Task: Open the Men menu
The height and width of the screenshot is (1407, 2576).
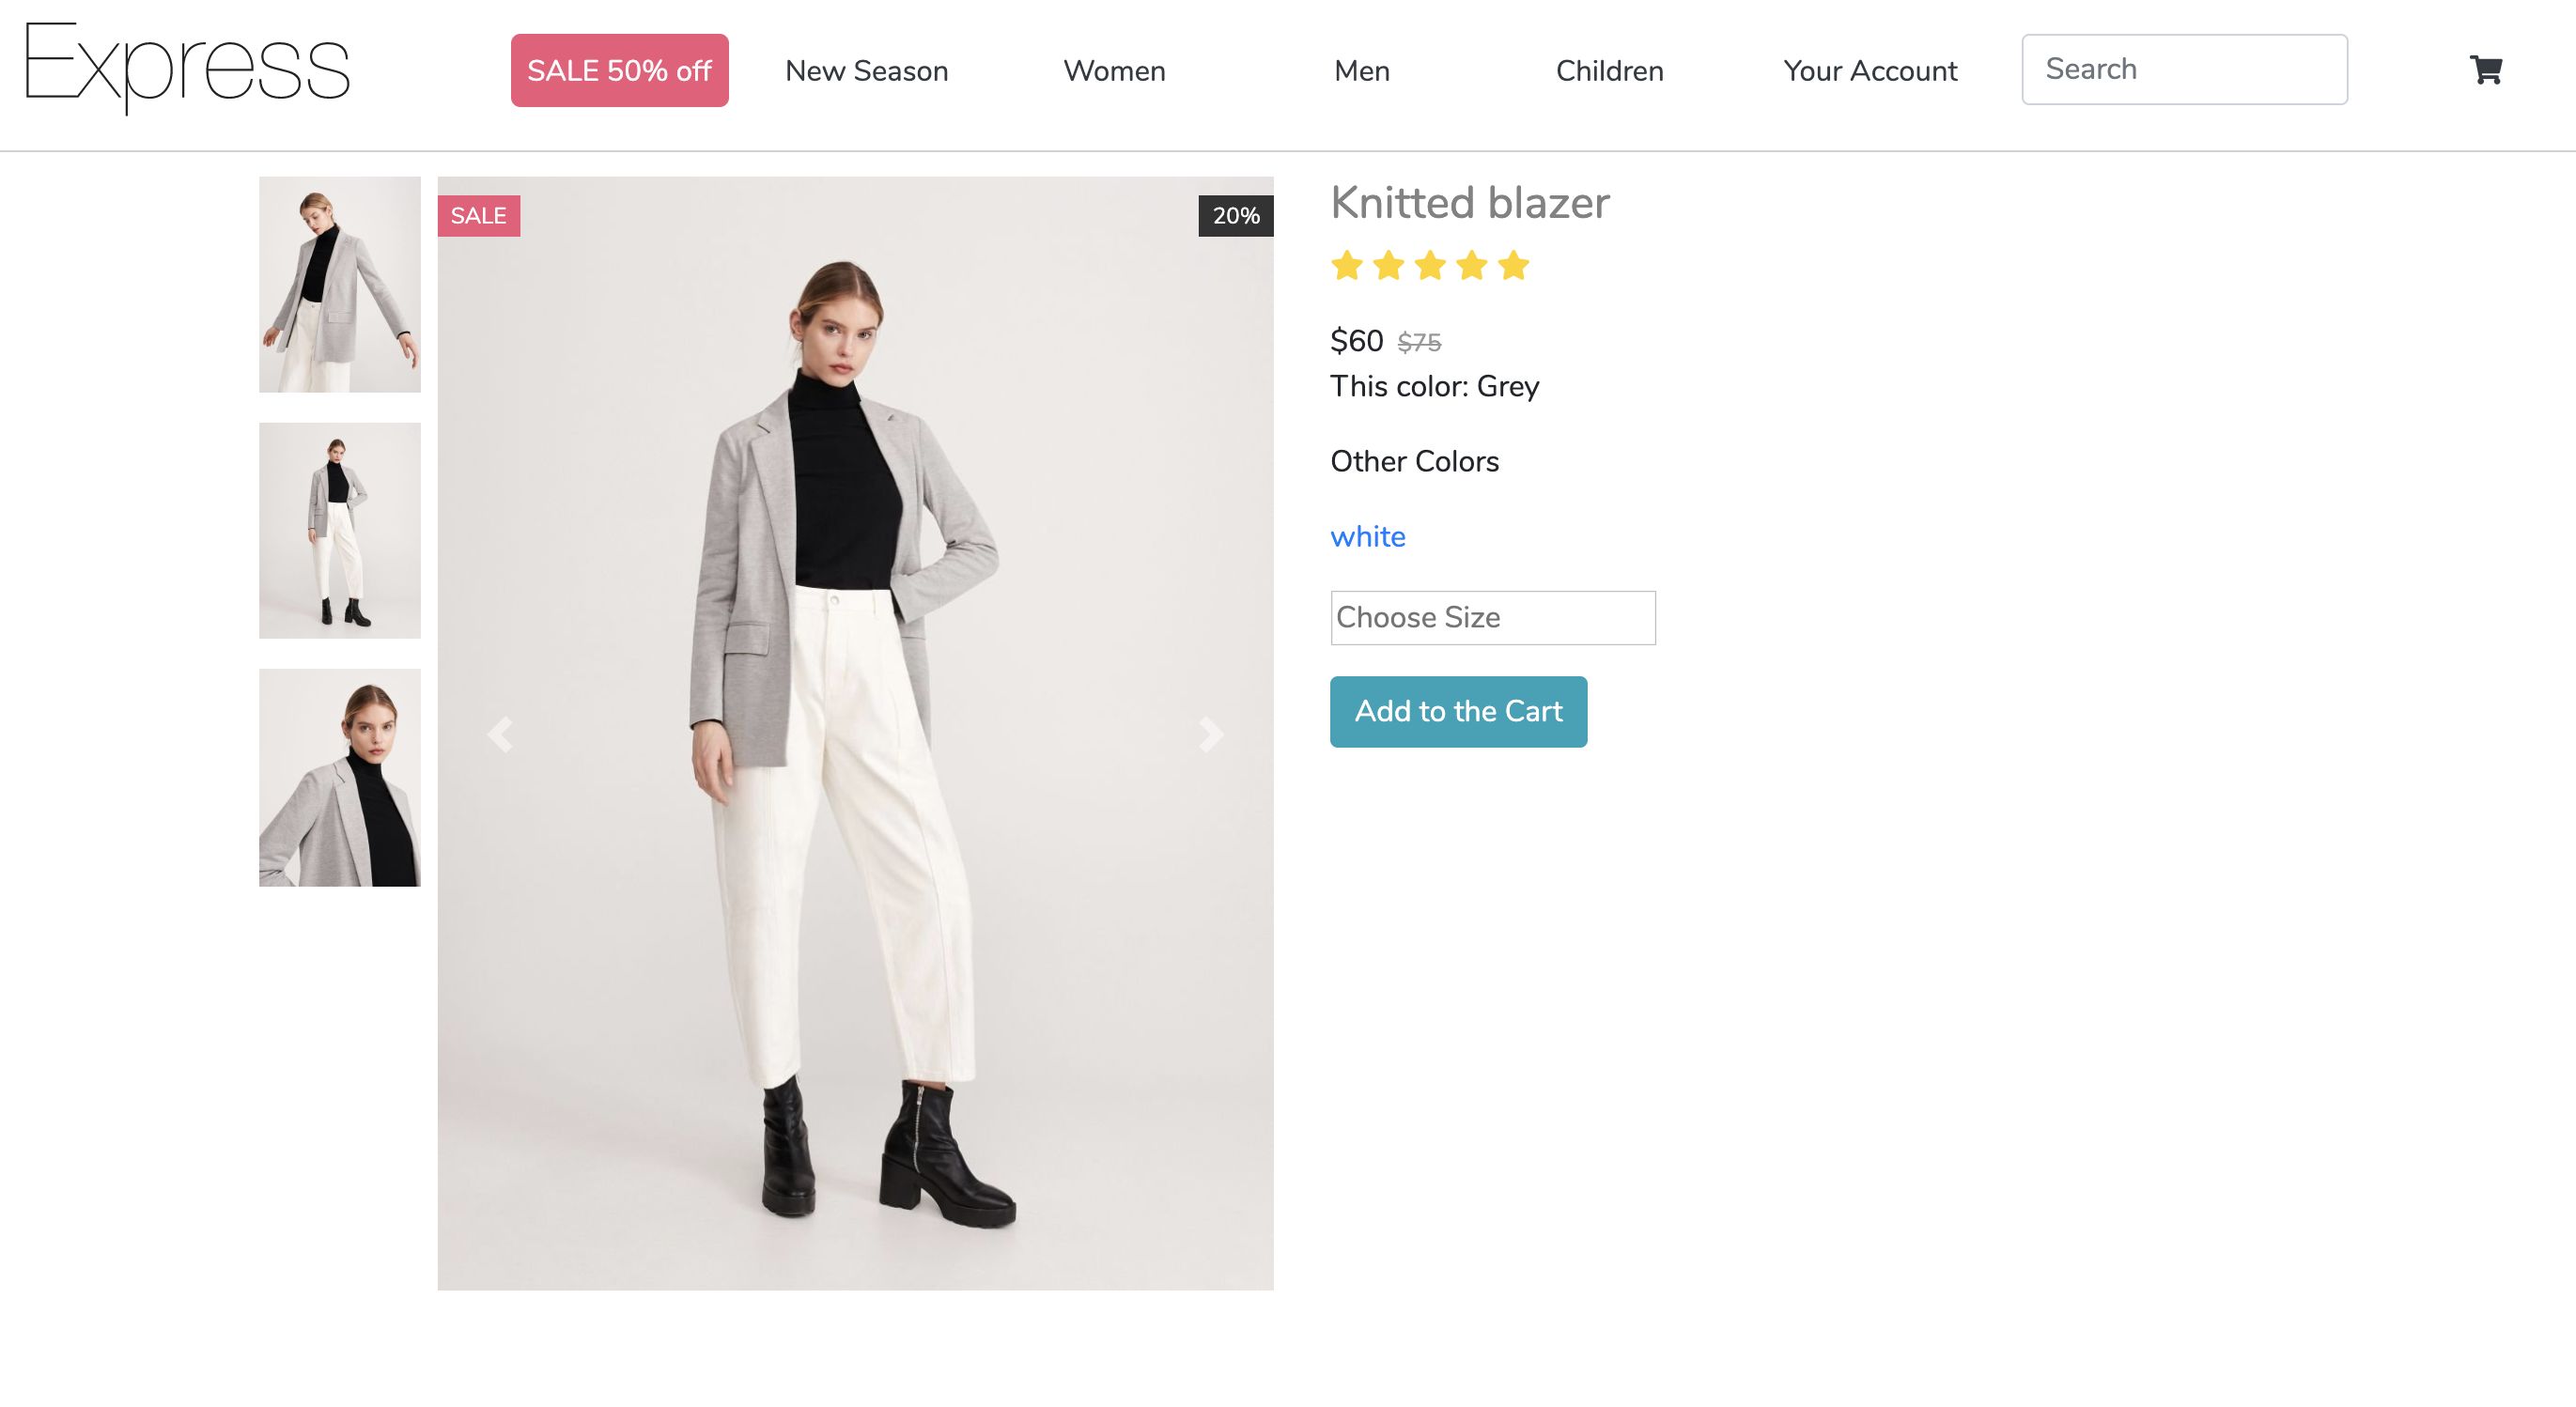Action: pyautogui.click(x=1361, y=71)
